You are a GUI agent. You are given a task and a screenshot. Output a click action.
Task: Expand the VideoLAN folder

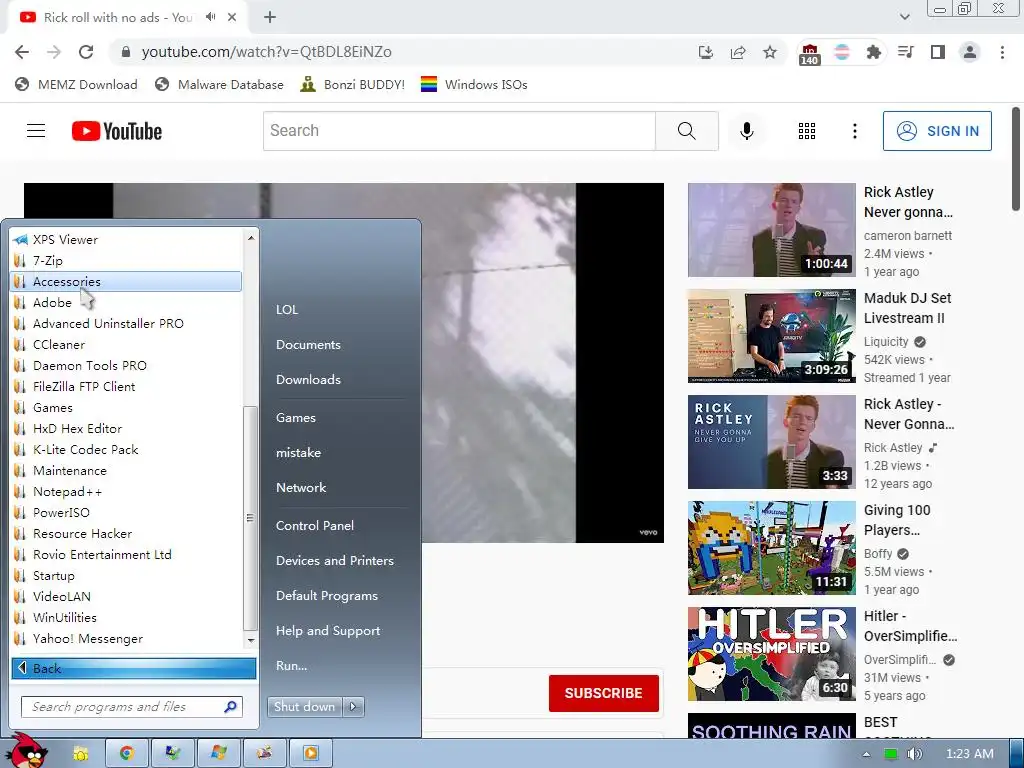tap(127, 596)
